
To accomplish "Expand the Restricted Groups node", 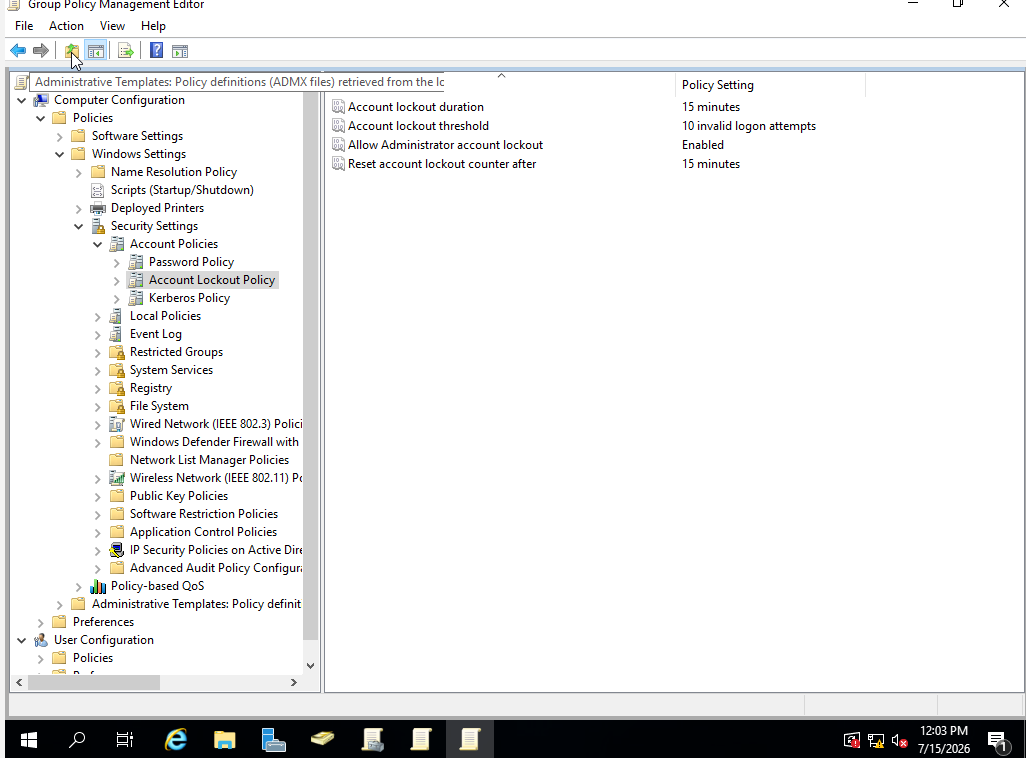I will pyautogui.click(x=97, y=353).
